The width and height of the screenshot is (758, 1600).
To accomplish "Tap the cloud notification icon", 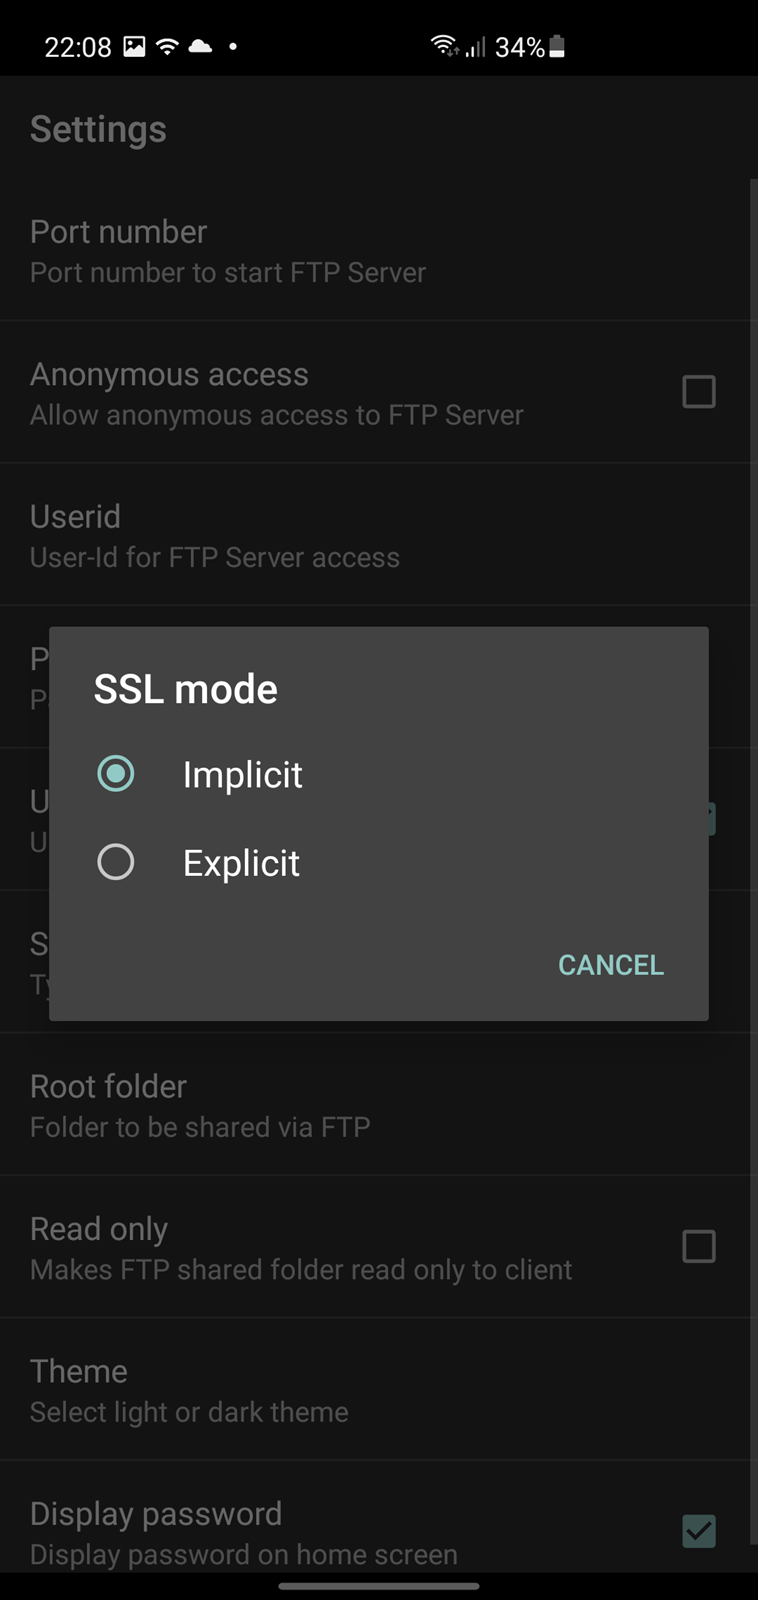I will [x=200, y=46].
